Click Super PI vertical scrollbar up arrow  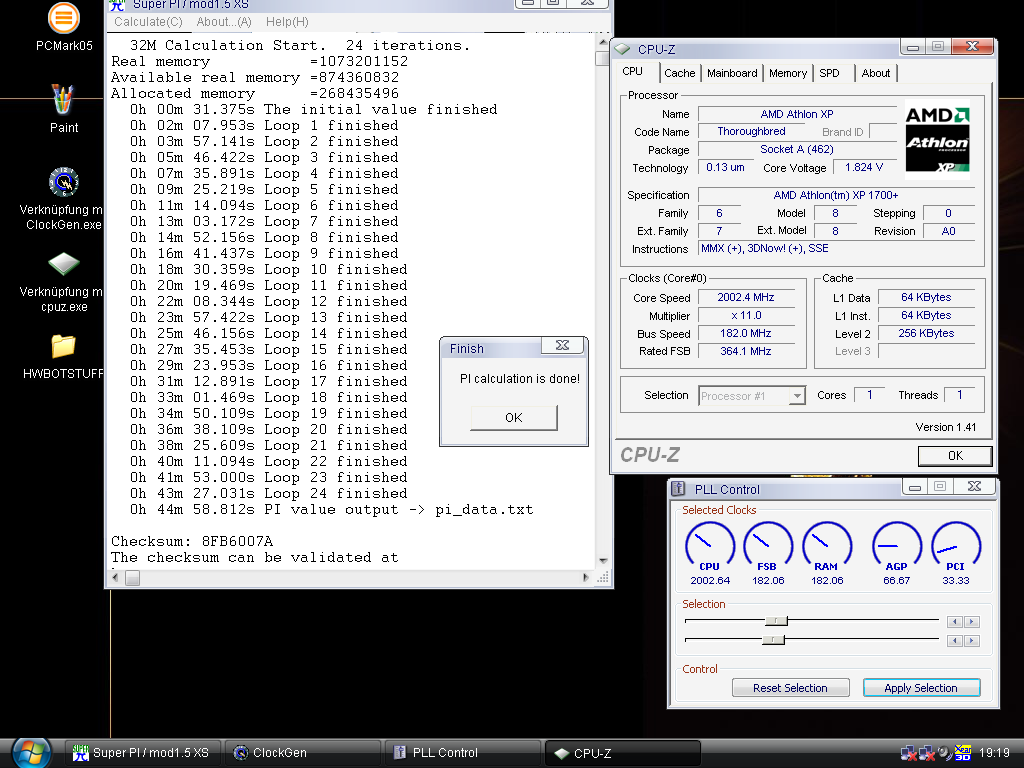coord(603,42)
